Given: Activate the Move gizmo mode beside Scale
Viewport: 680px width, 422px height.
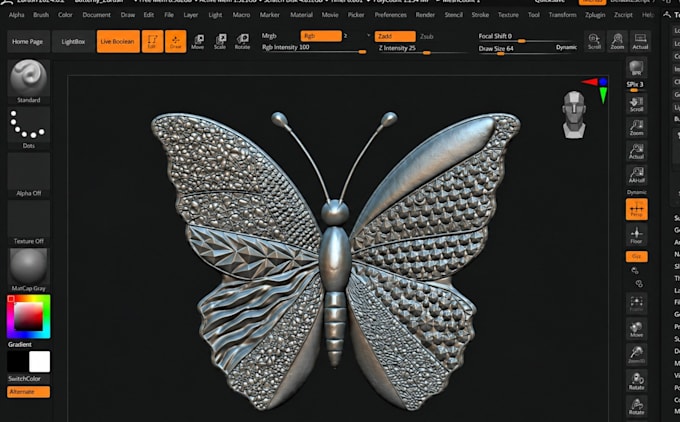Looking at the screenshot, I should [198, 41].
